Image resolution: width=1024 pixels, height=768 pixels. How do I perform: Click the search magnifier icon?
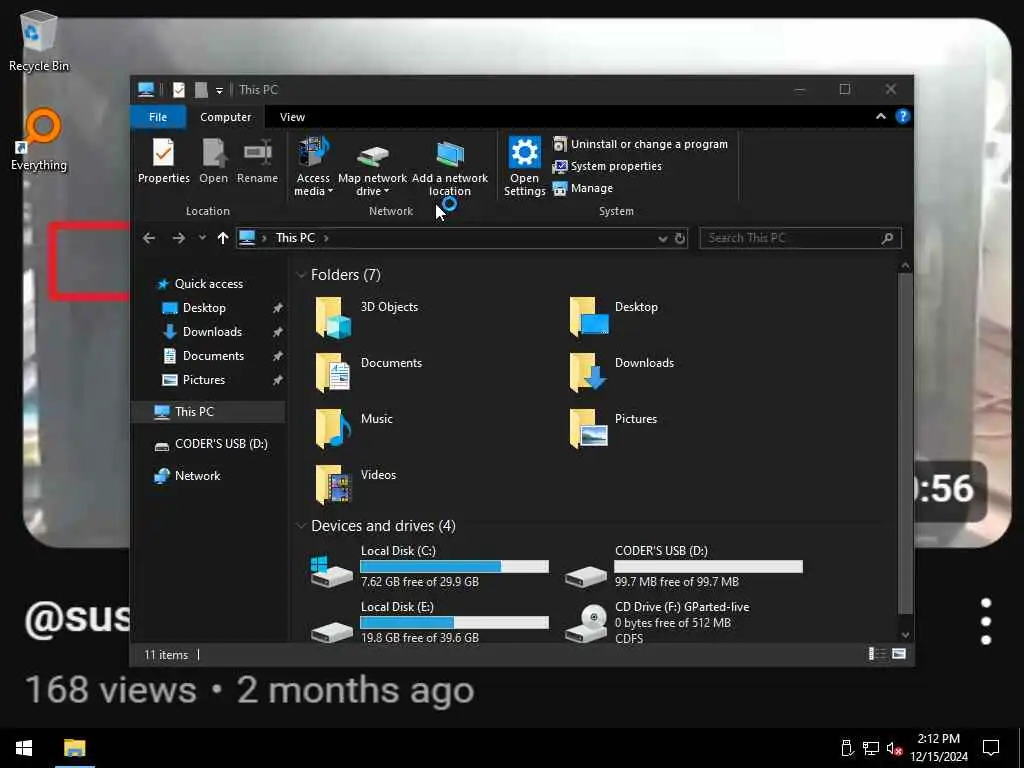coord(887,238)
